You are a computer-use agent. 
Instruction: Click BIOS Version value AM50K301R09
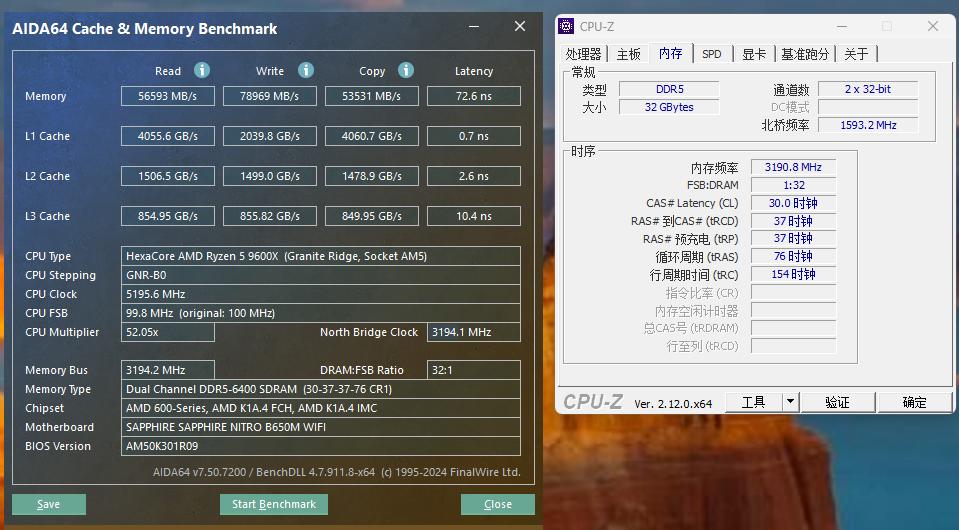tap(321, 446)
